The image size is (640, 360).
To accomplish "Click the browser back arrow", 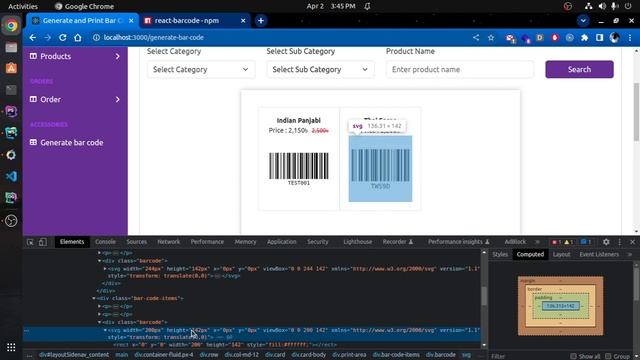I will point(33,38).
